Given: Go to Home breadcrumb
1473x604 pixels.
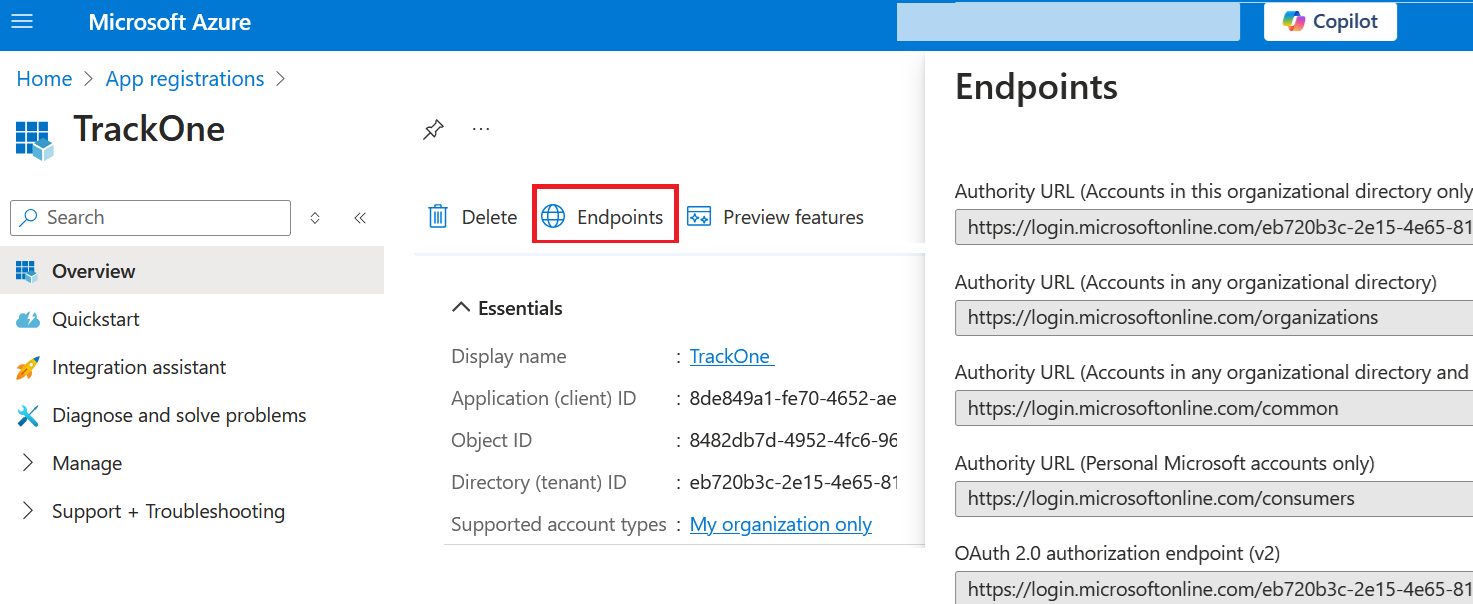Looking at the screenshot, I should (x=44, y=79).
